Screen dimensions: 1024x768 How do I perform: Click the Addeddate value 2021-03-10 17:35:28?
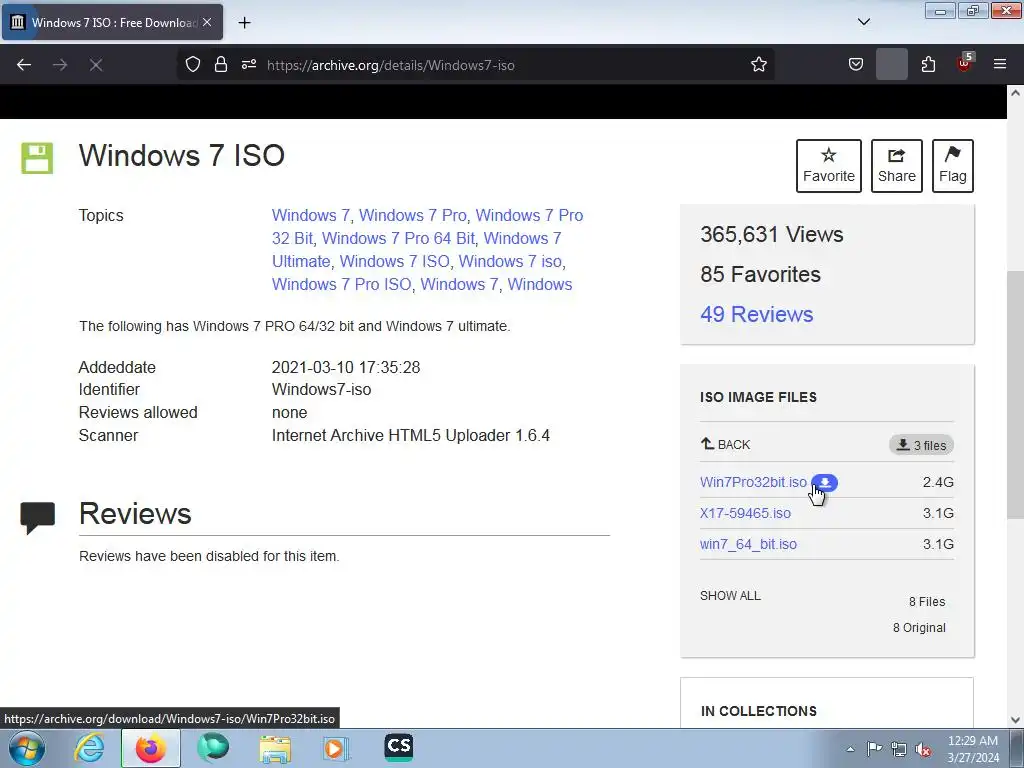[x=345, y=368]
